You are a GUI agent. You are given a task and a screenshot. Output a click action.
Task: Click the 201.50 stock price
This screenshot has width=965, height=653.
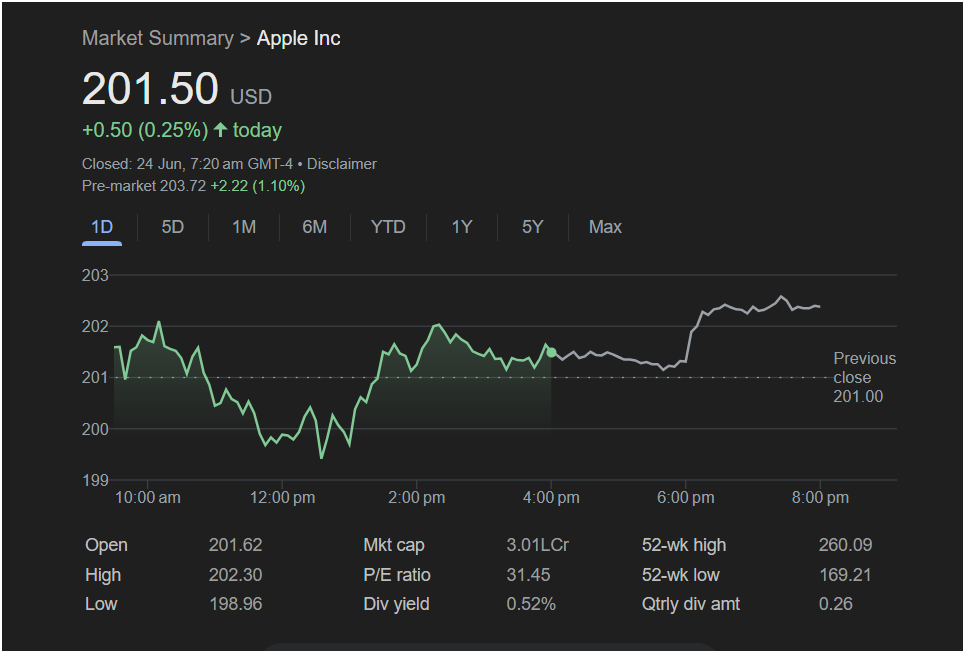click(150, 89)
